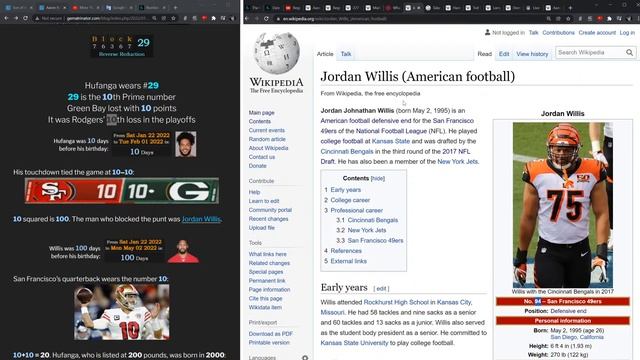Open the Languages settings gear icon
The height and width of the screenshot is (360, 640).
click(x=305, y=358)
